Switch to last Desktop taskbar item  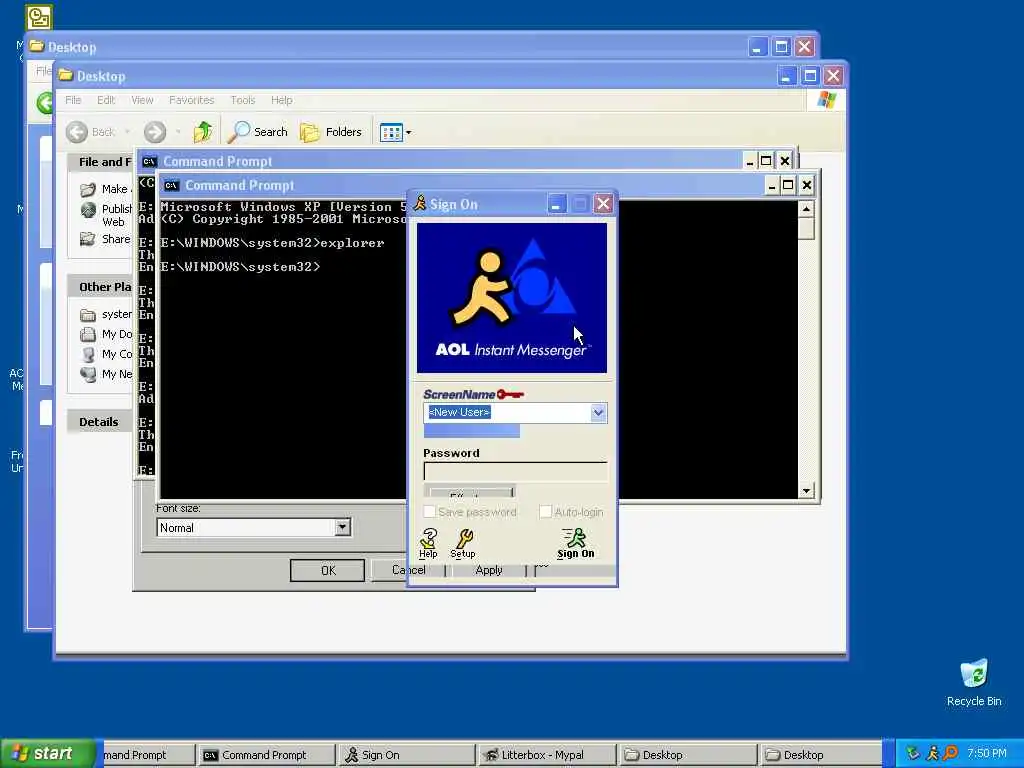tap(820, 755)
